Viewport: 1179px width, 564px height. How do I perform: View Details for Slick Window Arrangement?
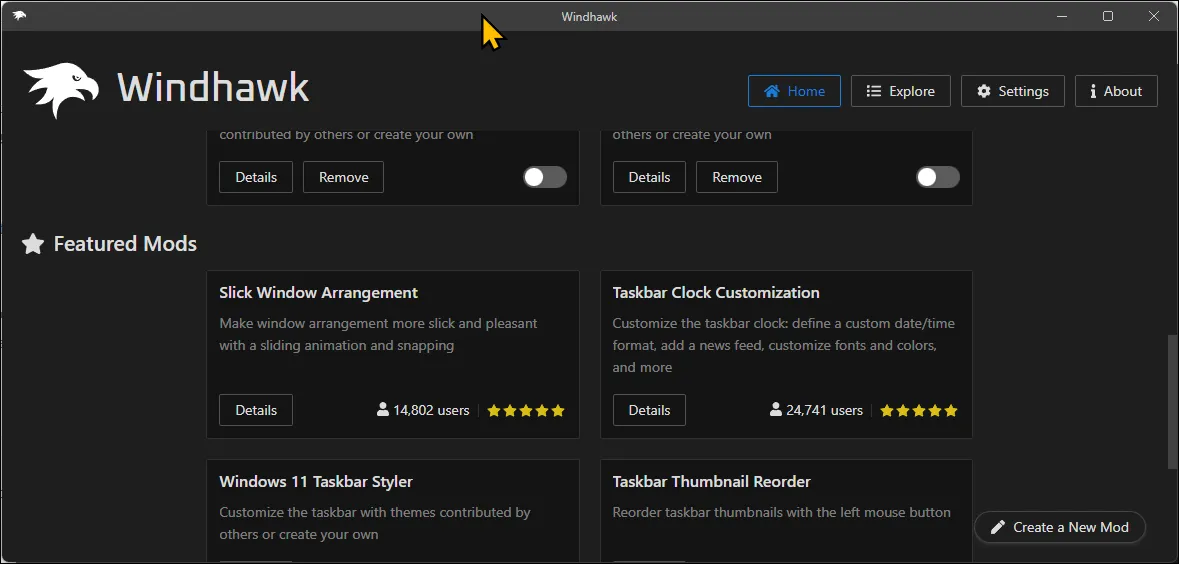[256, 410]
